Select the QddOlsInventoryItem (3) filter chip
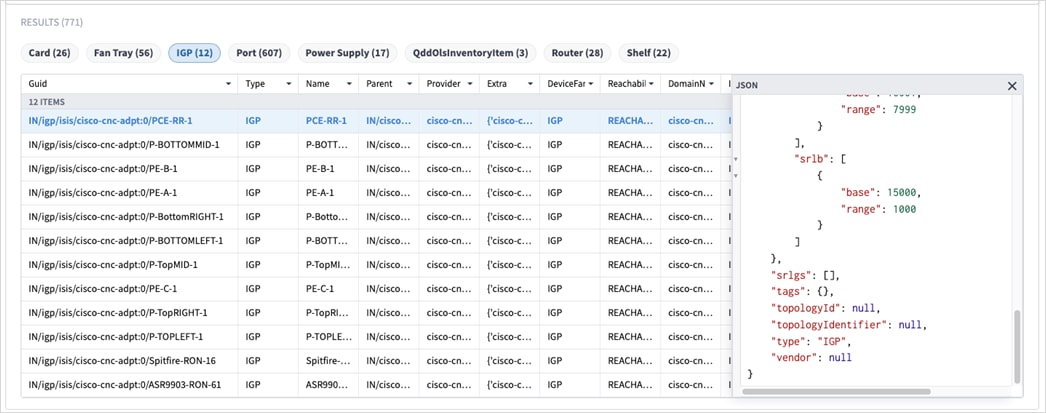The width and height of the screenshot is (1046, 413). click(x=470, y=53)
